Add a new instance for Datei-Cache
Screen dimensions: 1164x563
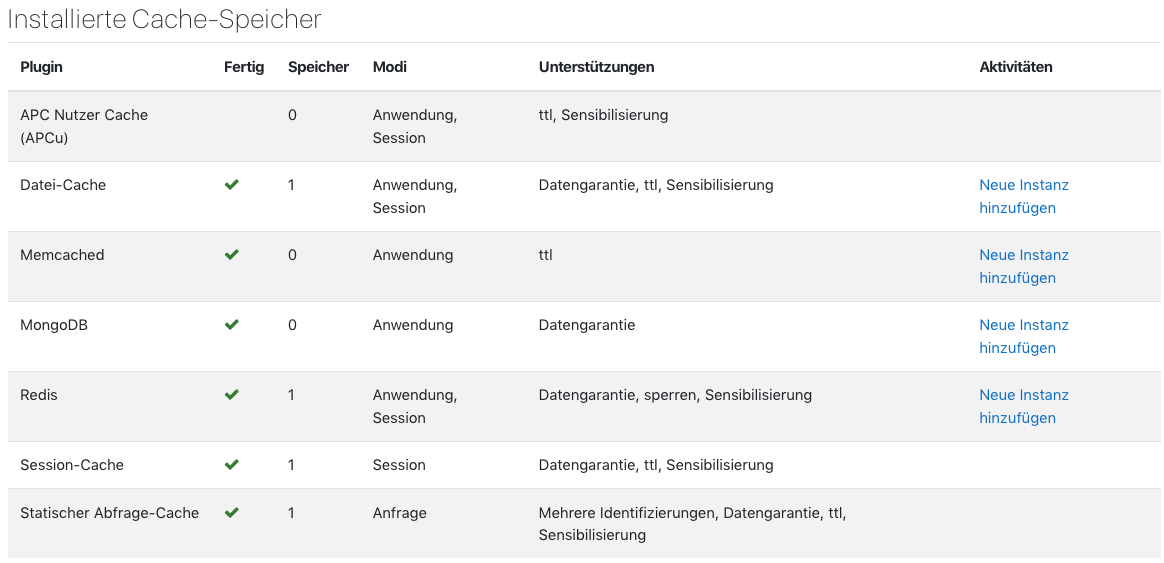[x=1024, y=196]
